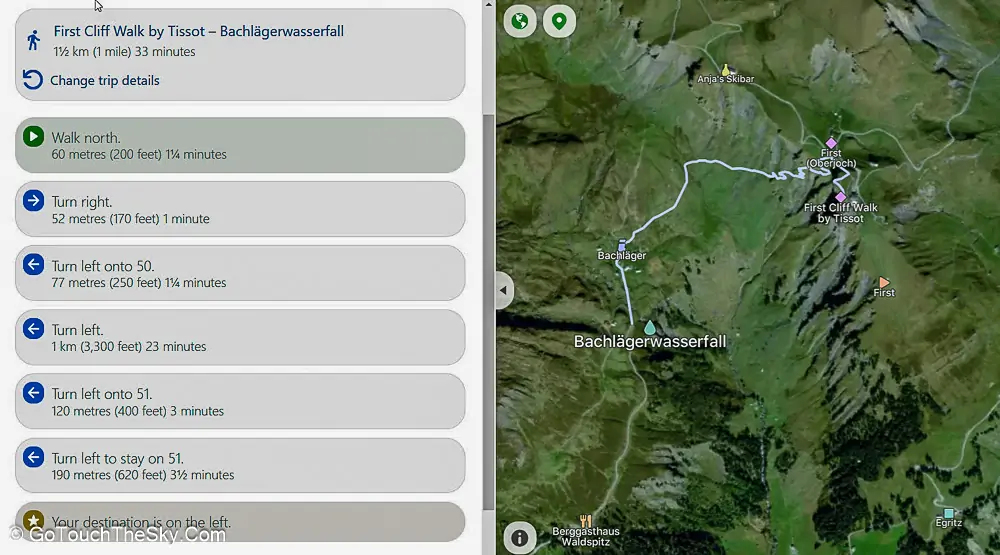Click the Bachlägerwasserfall waterfall marker
This screenshot has height=555, width=1000.
[649, 327]
